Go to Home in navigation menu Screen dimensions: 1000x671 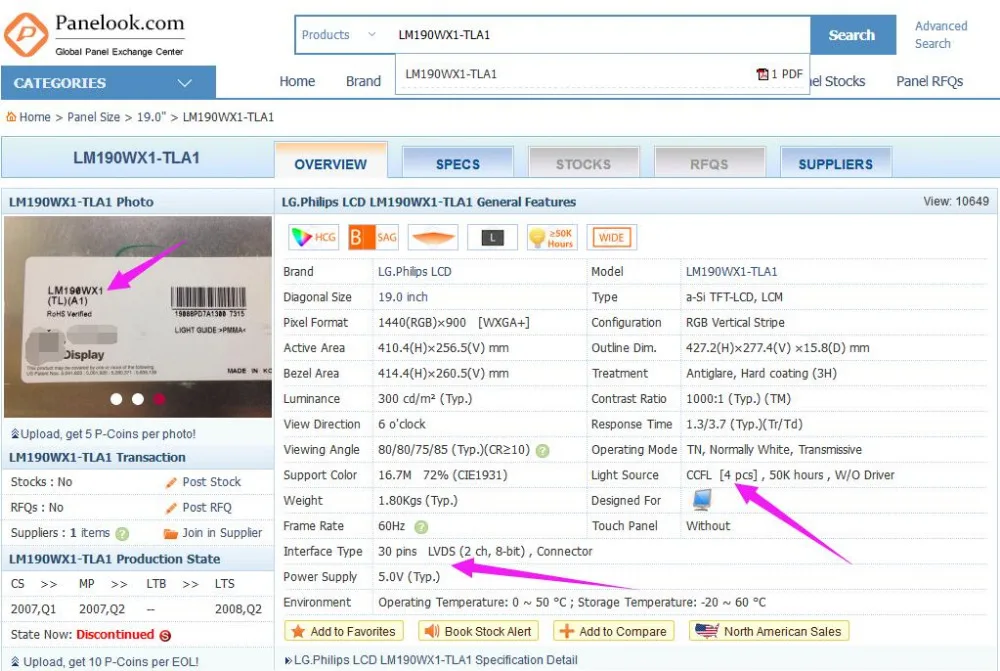(297, 82)
